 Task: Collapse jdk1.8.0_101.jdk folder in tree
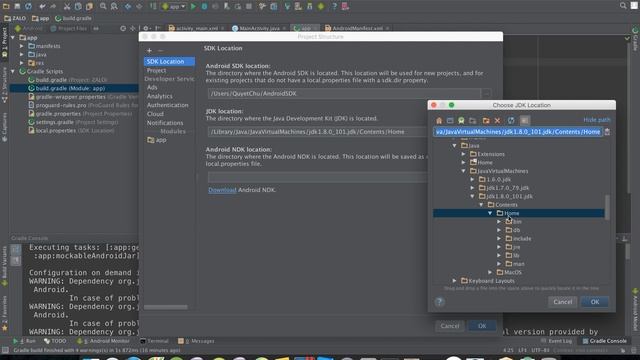(x=472, y=196)
